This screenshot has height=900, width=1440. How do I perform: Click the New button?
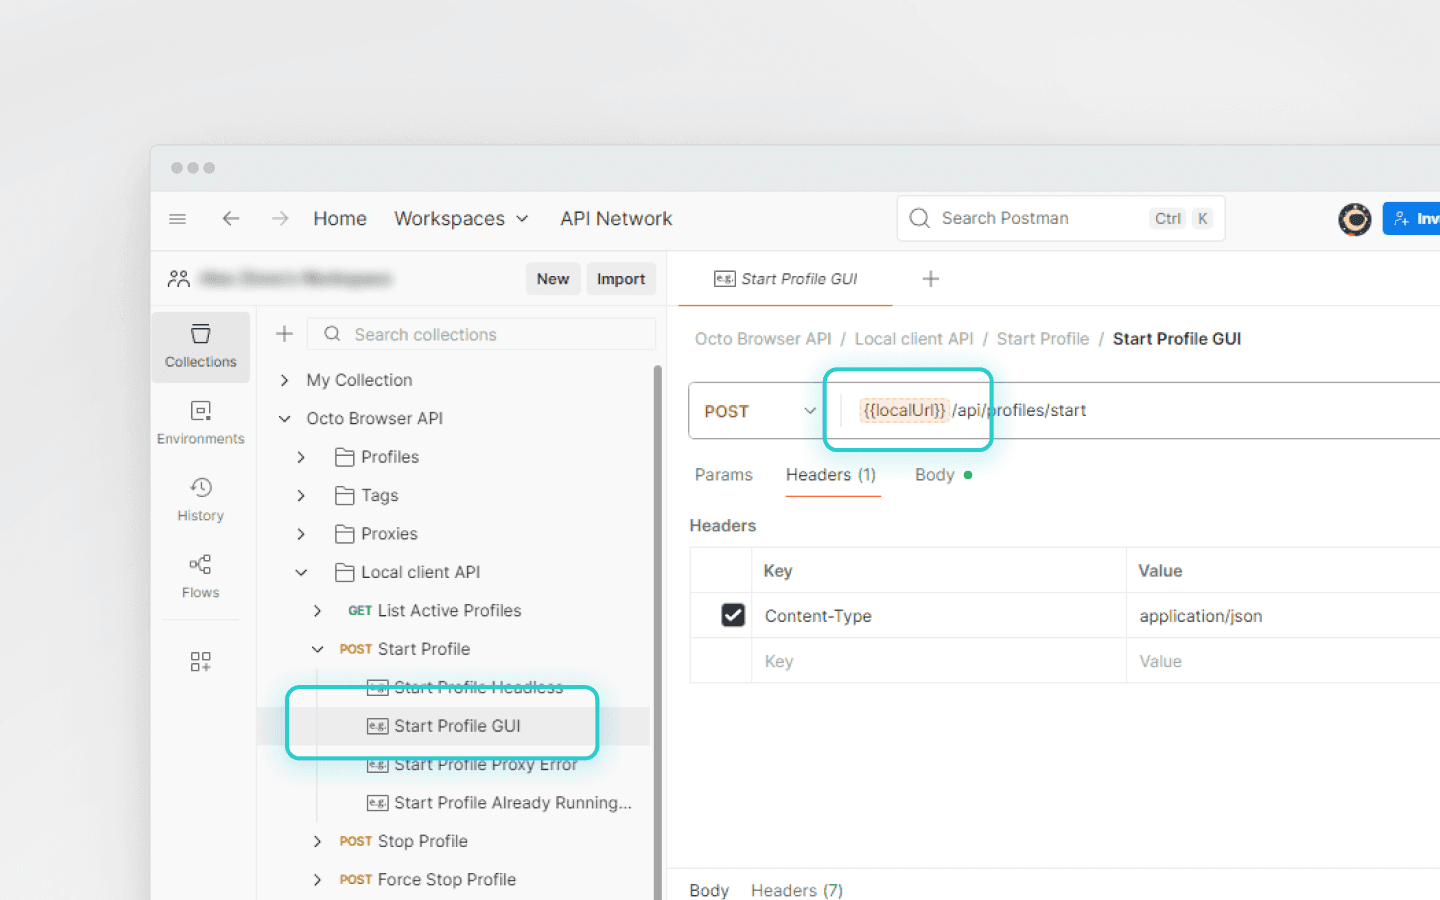click(553, 279)
